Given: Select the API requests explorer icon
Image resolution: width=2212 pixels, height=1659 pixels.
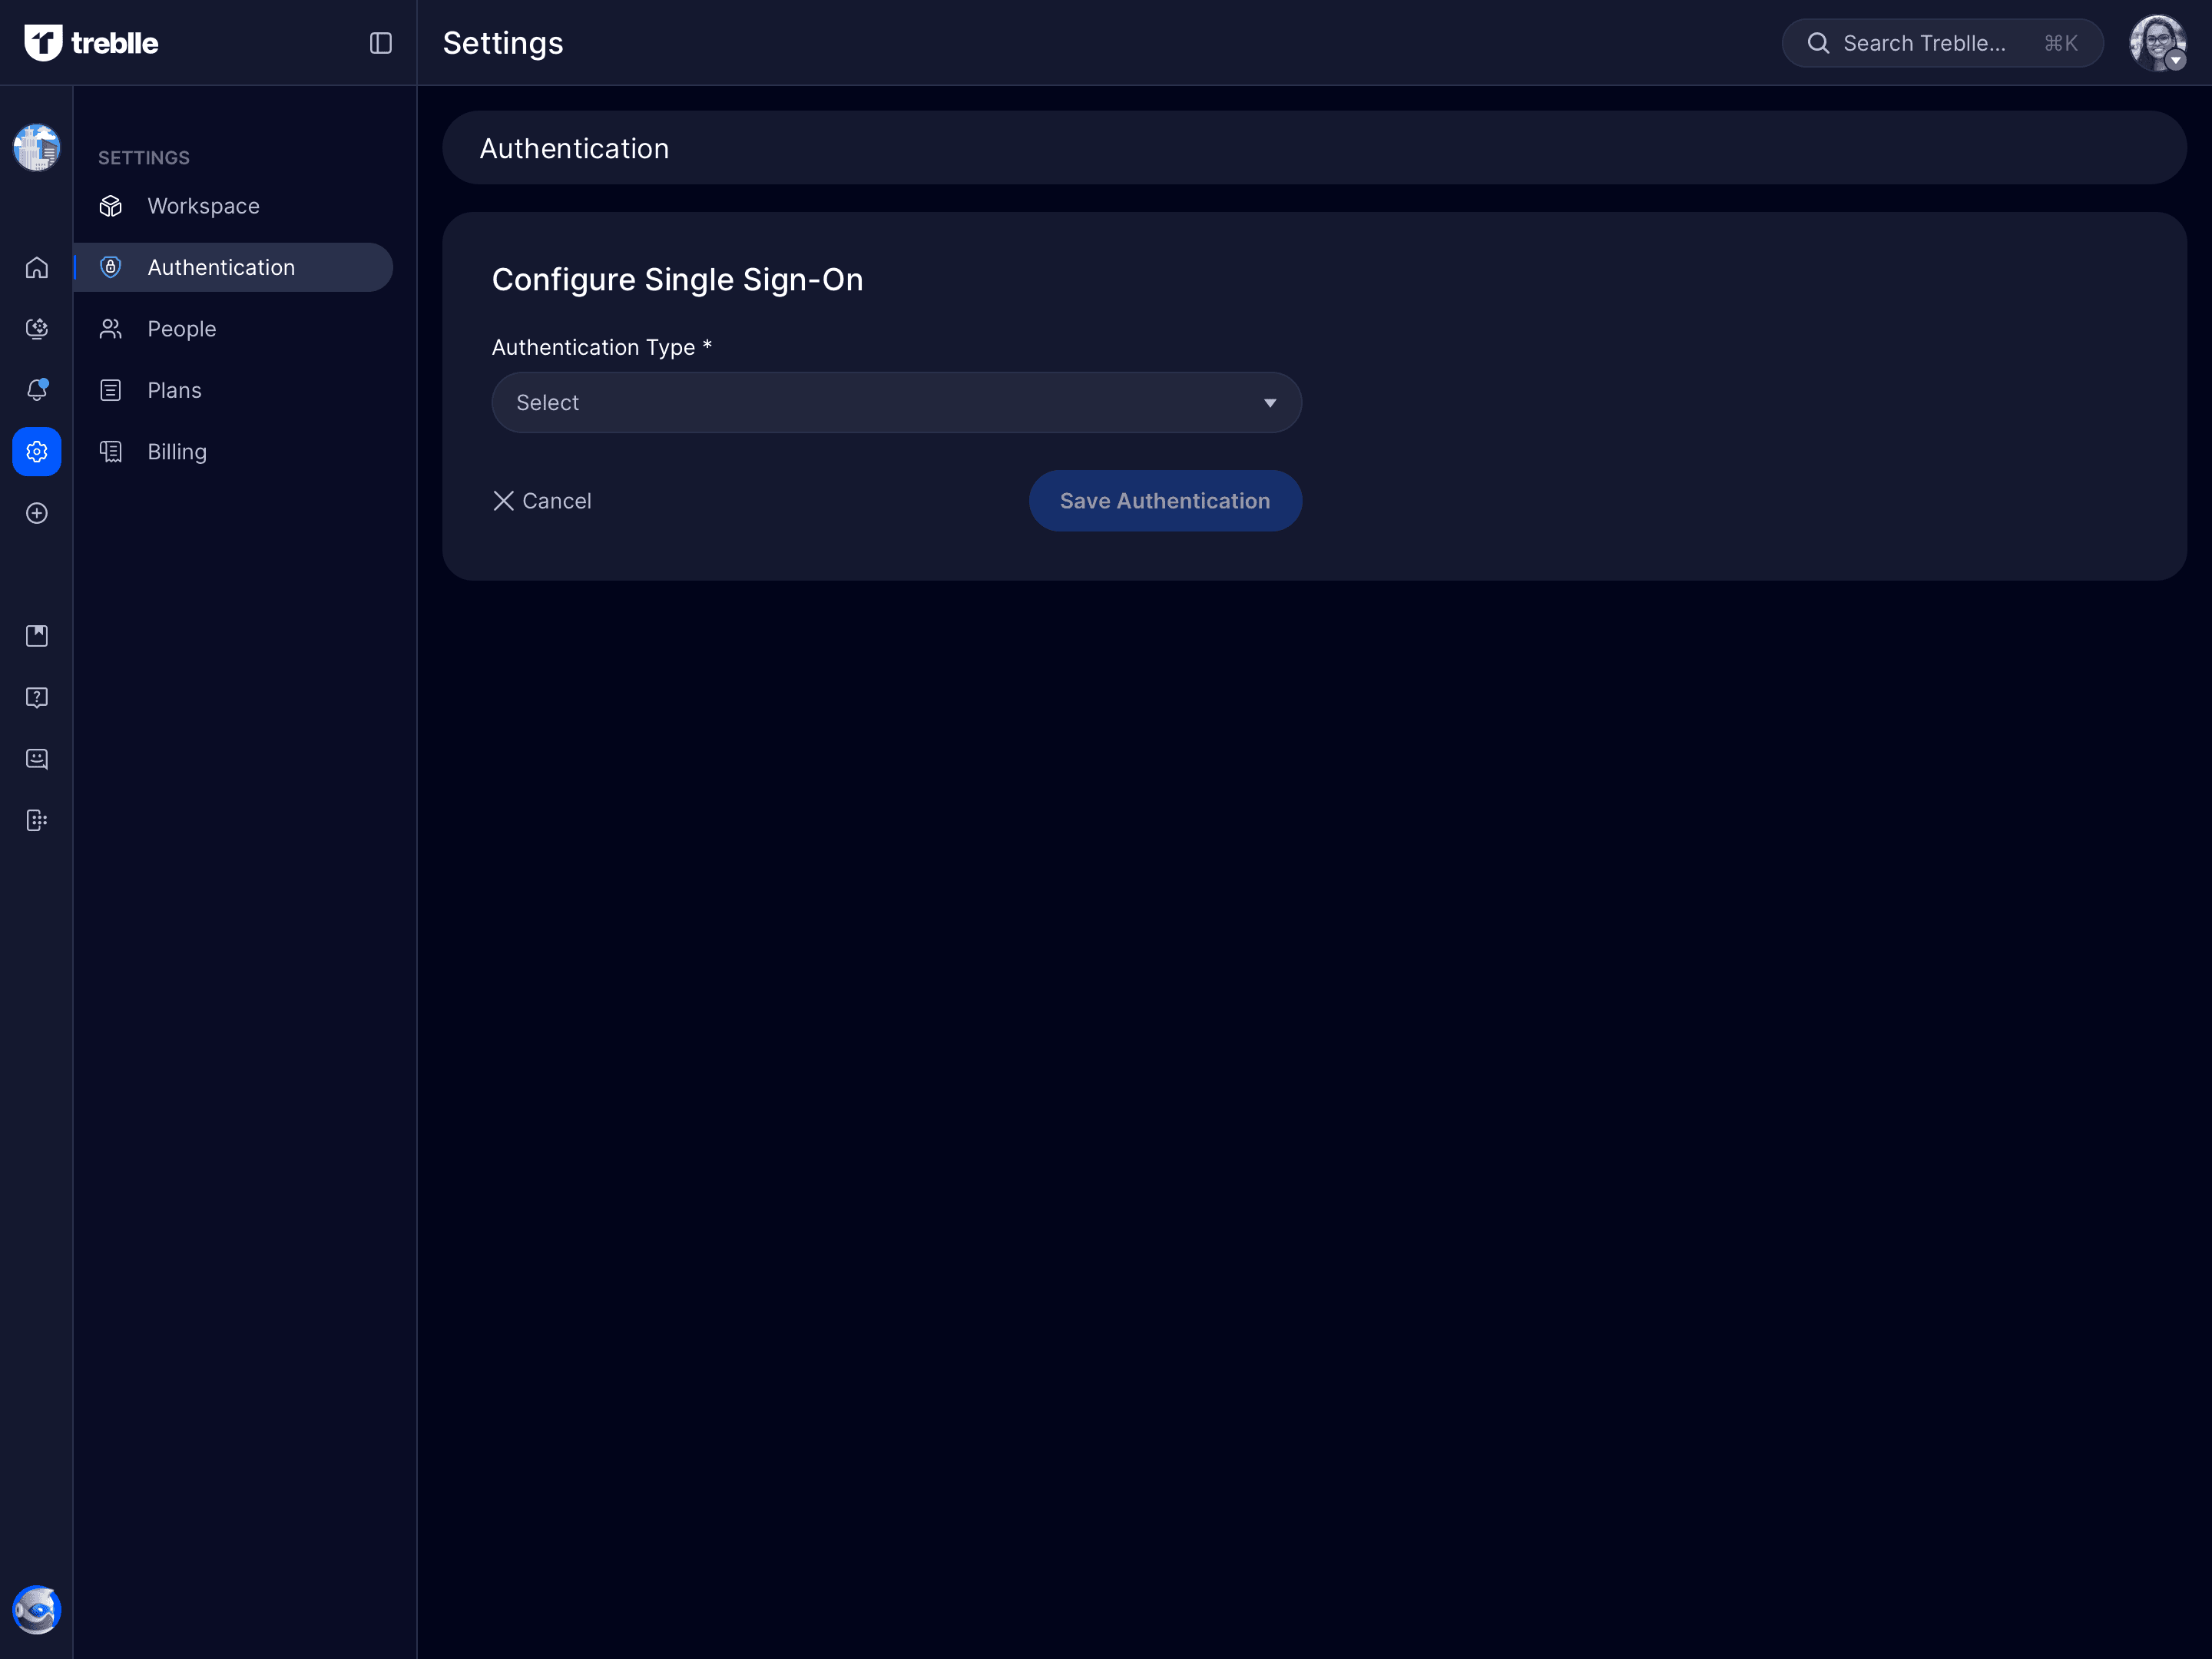Looking at the screenshot, I should click(36, 328).
